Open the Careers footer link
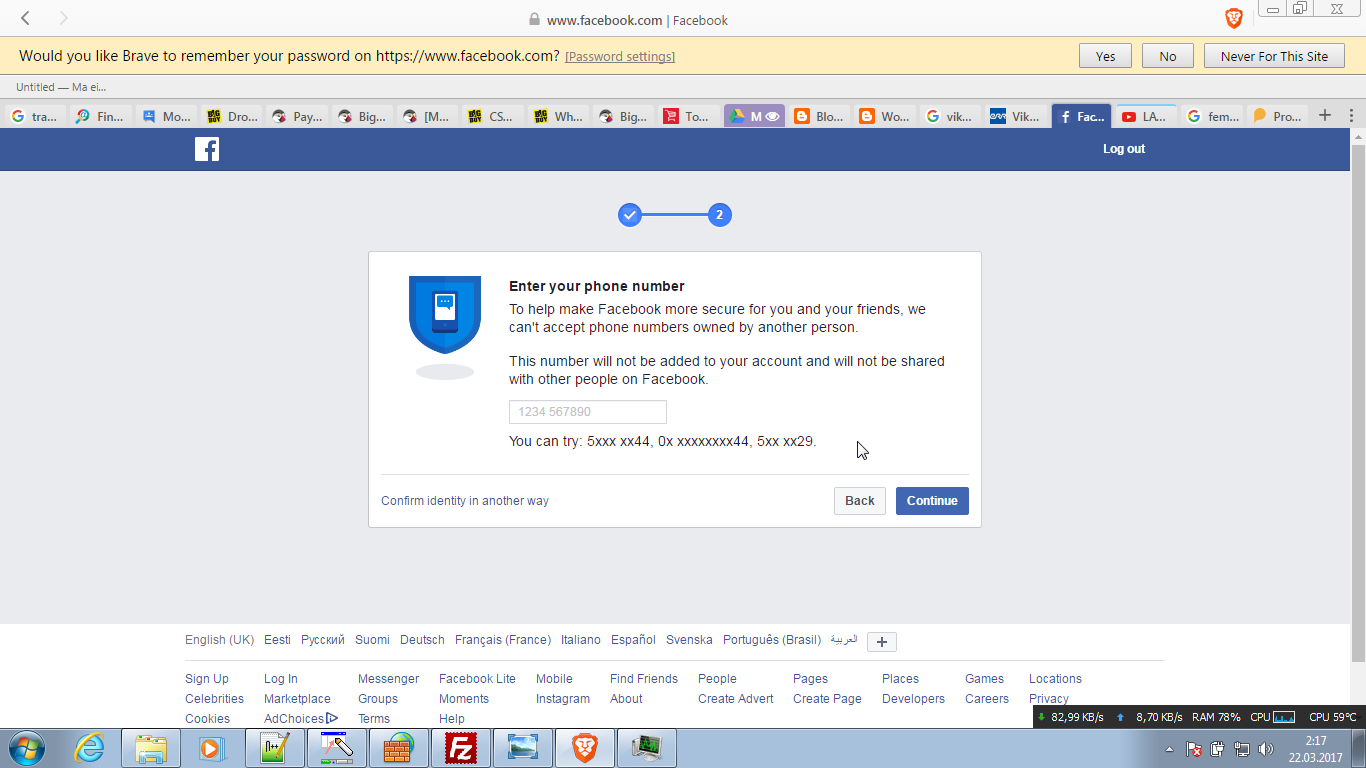 (x=987, y=699)
